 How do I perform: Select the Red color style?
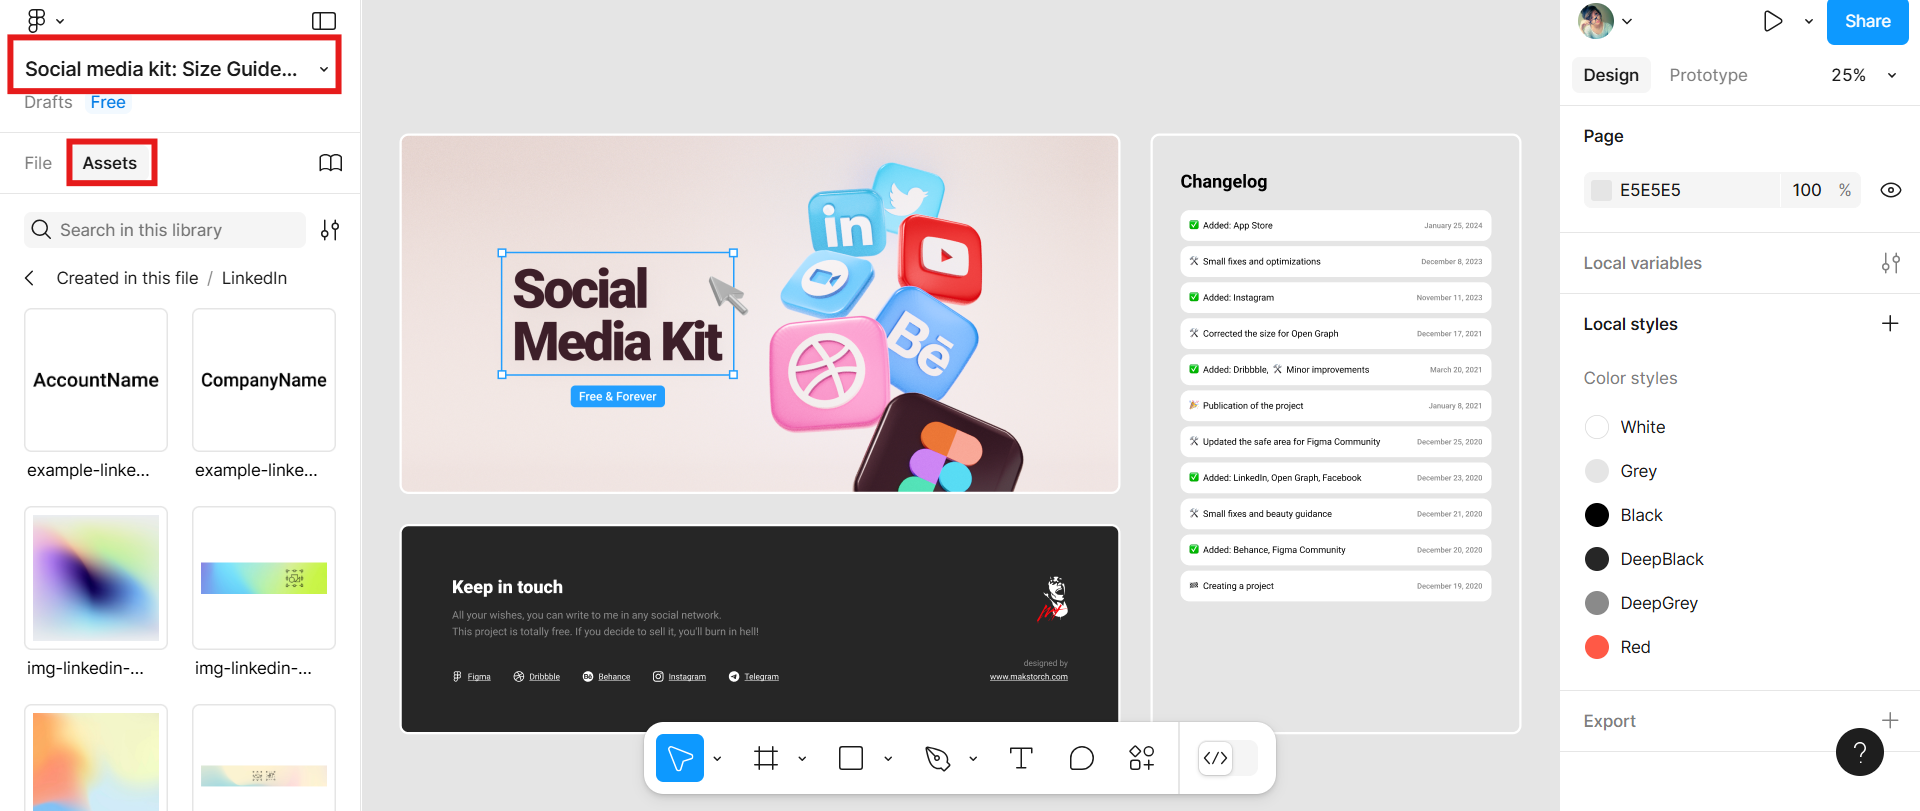1618,647
